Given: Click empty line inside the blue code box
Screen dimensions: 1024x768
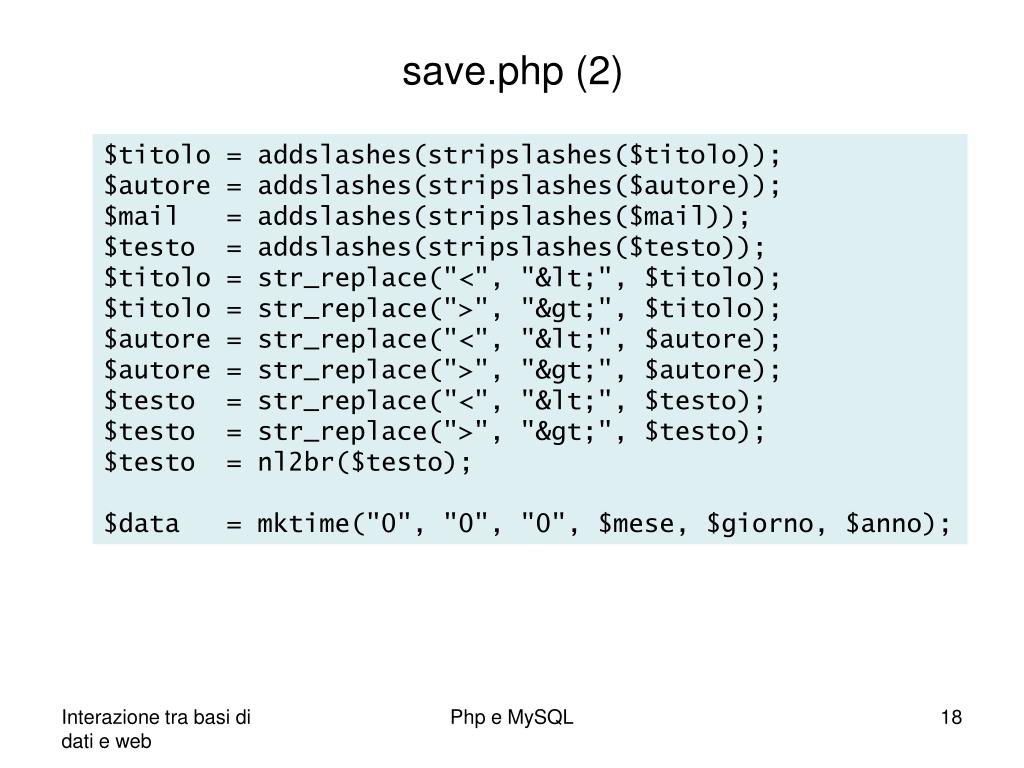Looking at the screenshot, I should pyautogui.click(x=530, y=493).
